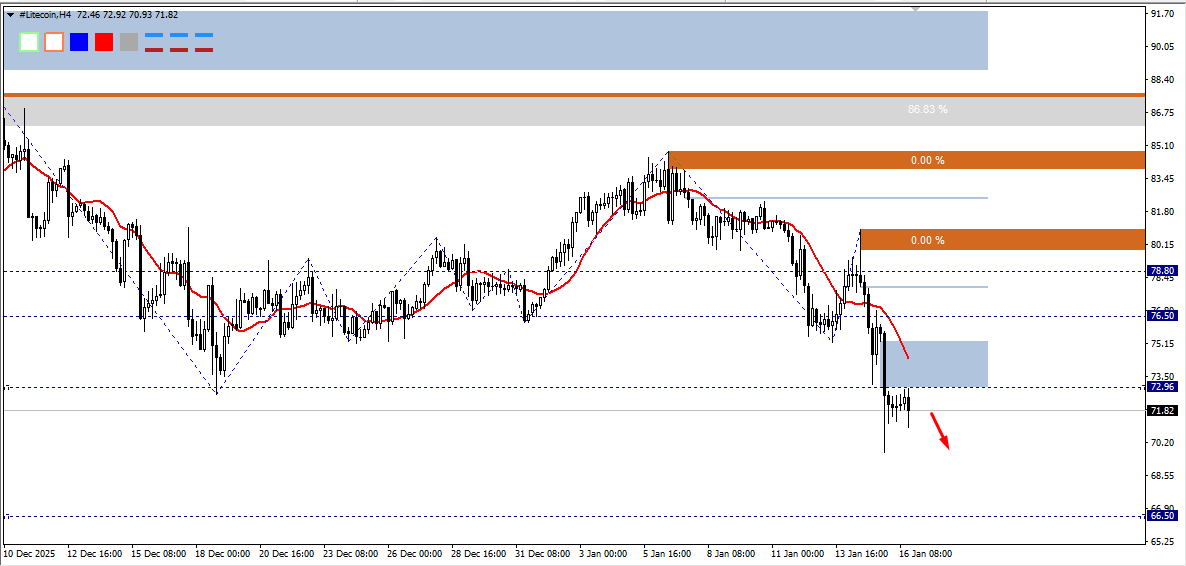Click the 68.55 price axis label

pos(1162,475)
